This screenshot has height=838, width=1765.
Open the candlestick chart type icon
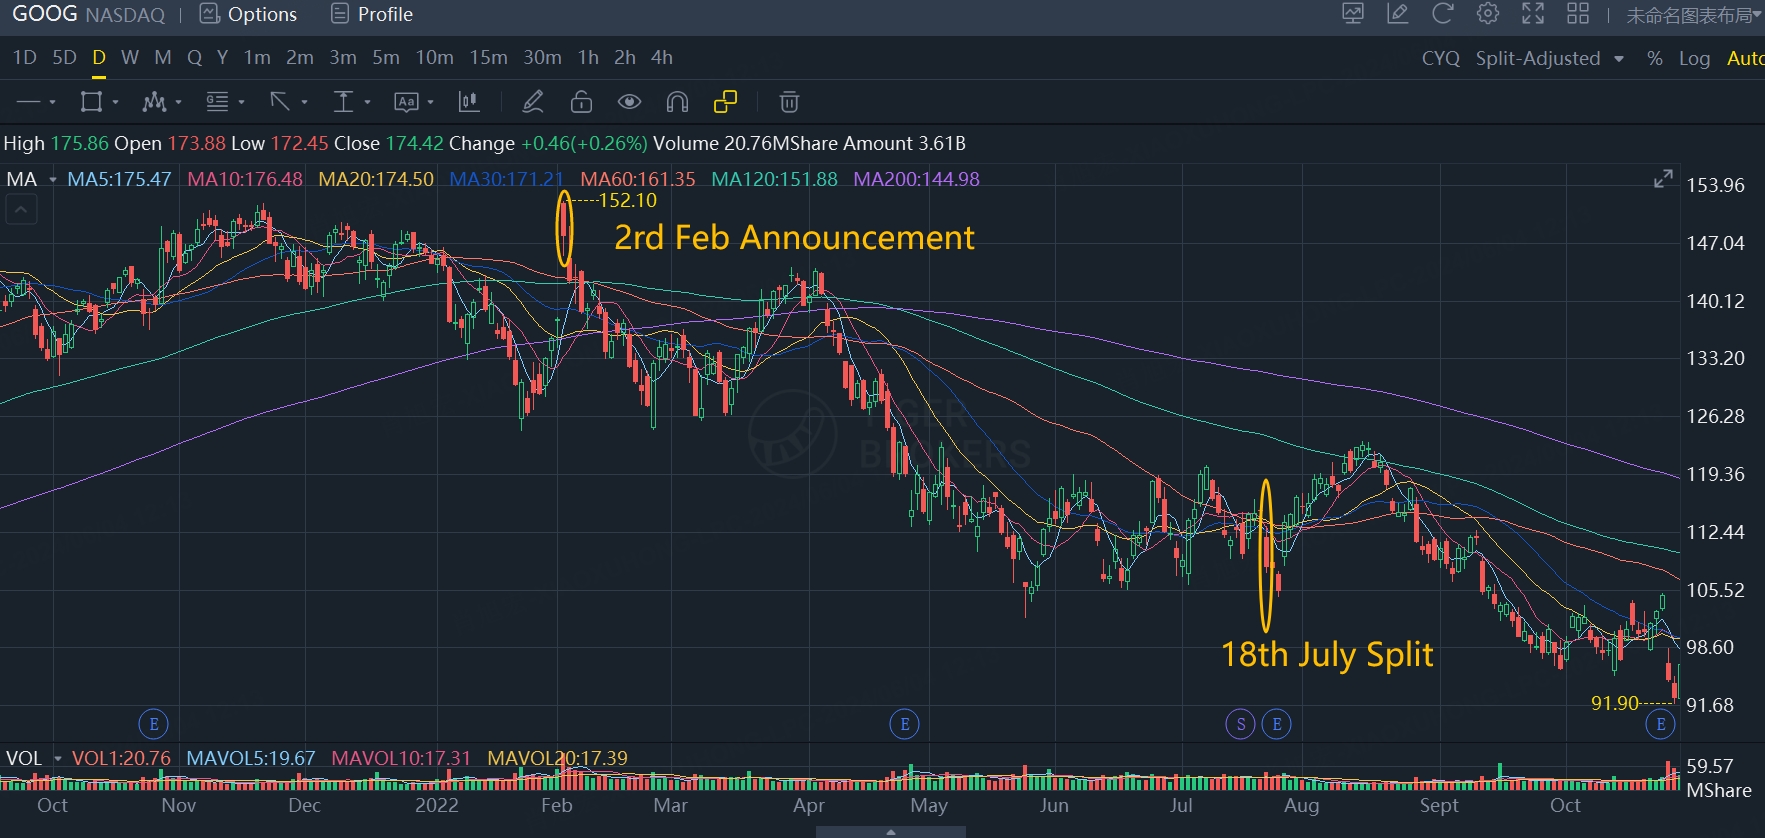click(x=468, y=102)
